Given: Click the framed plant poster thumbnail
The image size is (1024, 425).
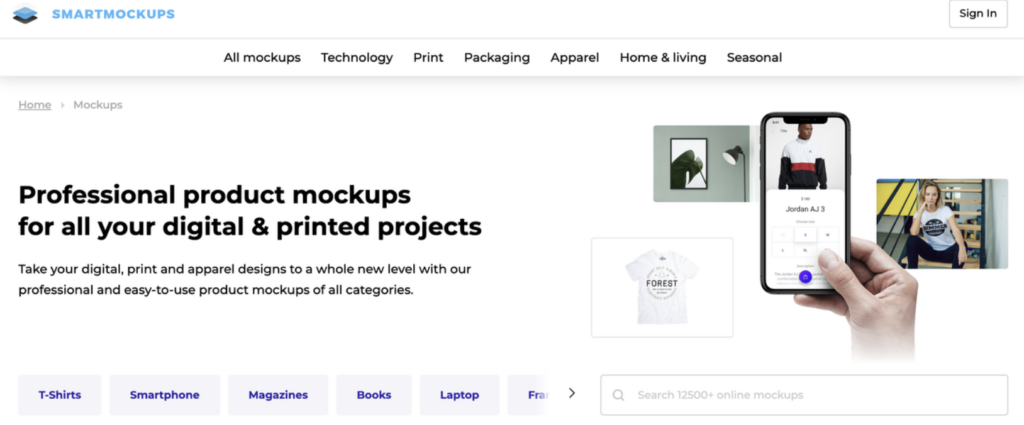Looking at the screenshot, I should coord(700,163).
